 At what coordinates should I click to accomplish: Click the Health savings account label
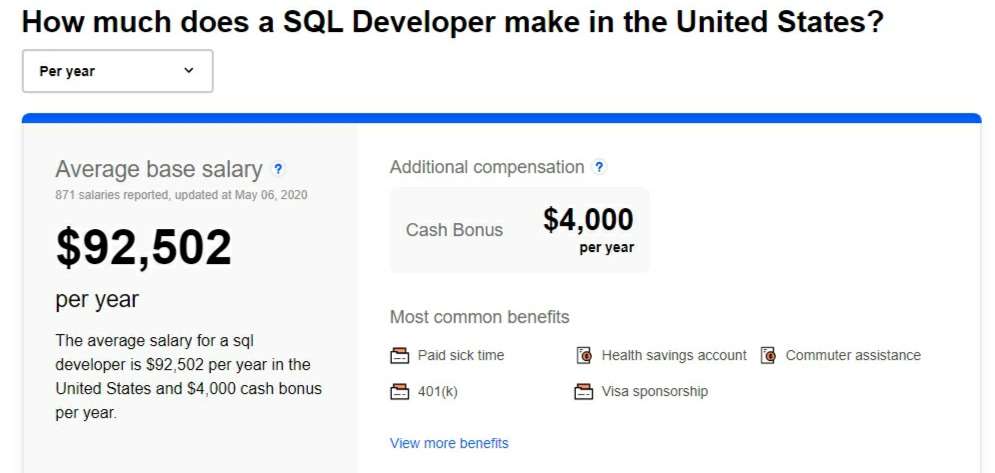click(x=674, y=356)
